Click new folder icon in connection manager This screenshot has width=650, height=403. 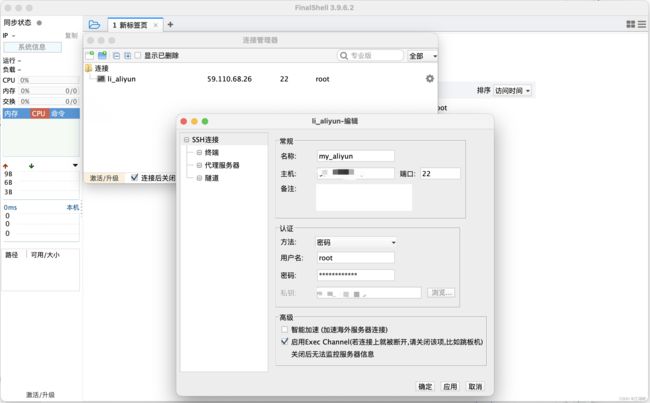pyautogui.click(x=102, y=56)
